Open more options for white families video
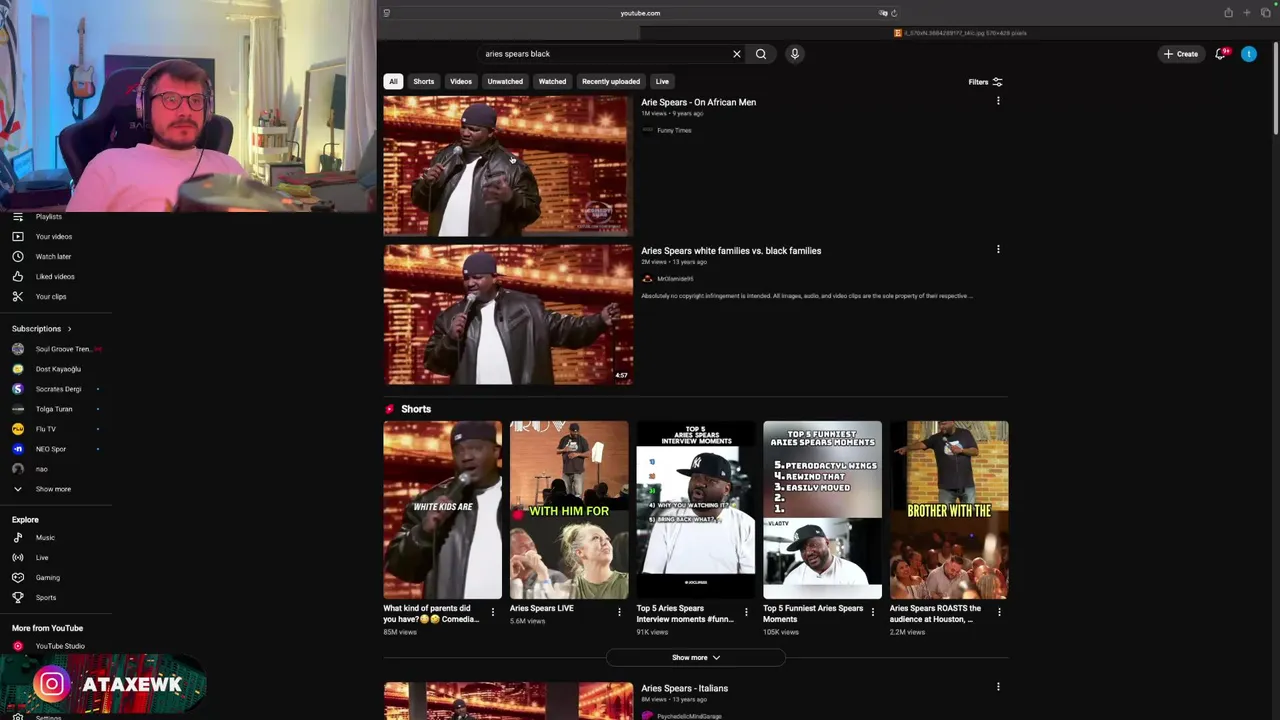1280x720 pixels. click(x=998, y=250)
